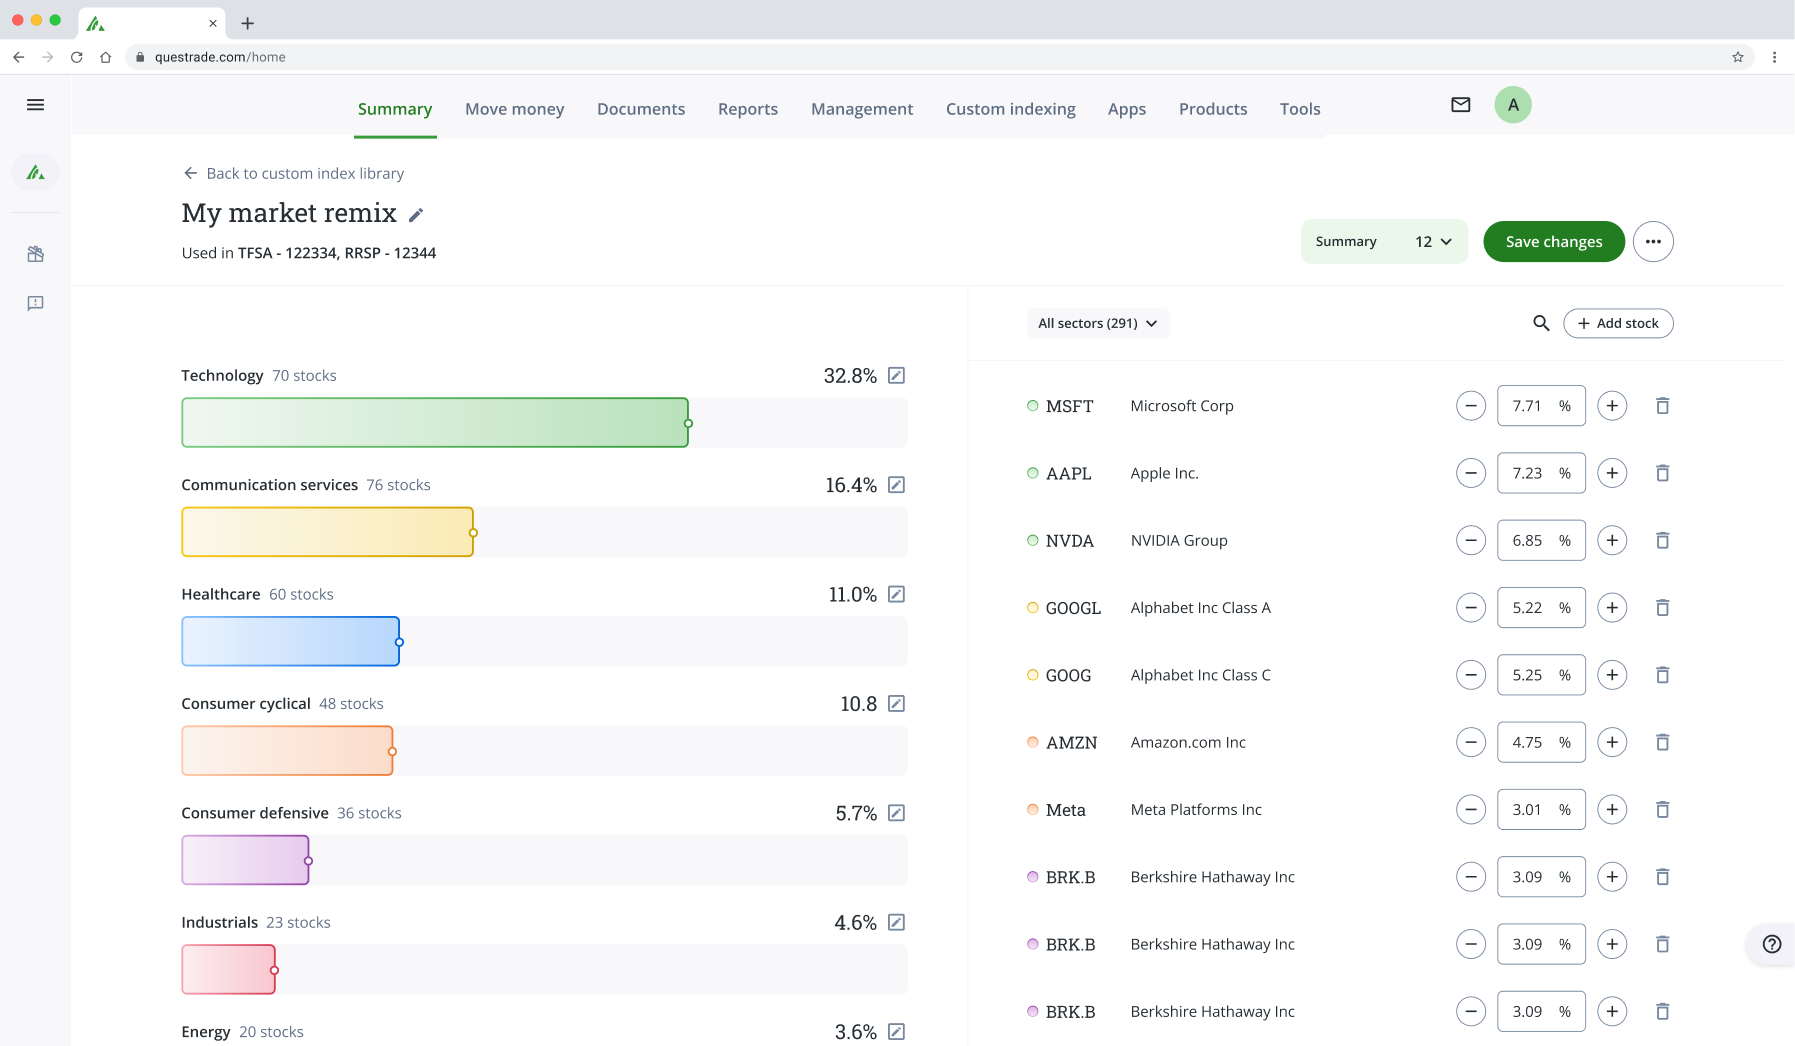
Task: Delete AMZN from the index
Action: click(x=1663, y=742)
